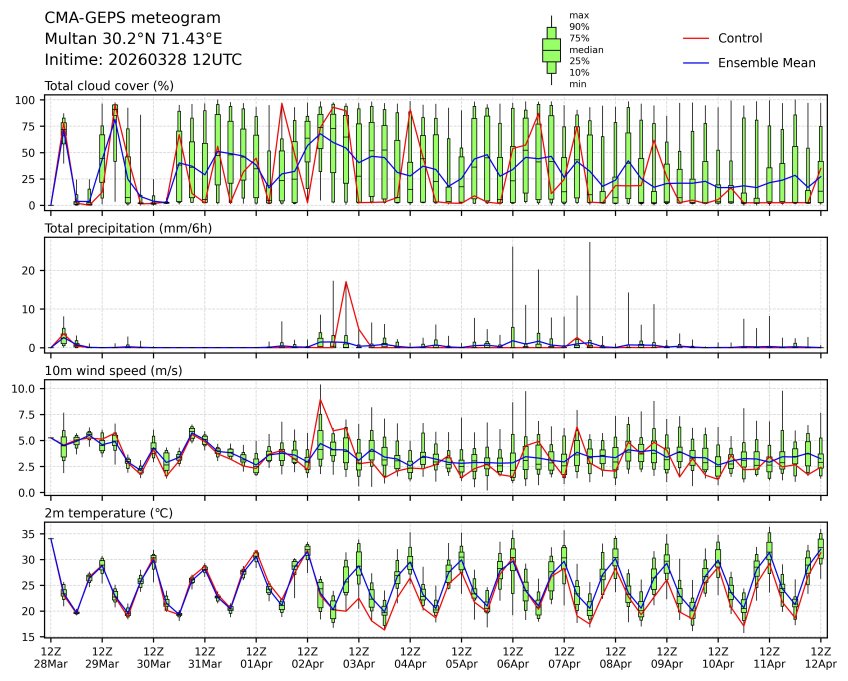Click the Multan 30.2°N 71.43°E location text
Viewport: 848px width, 681px height.
point(133,39)
